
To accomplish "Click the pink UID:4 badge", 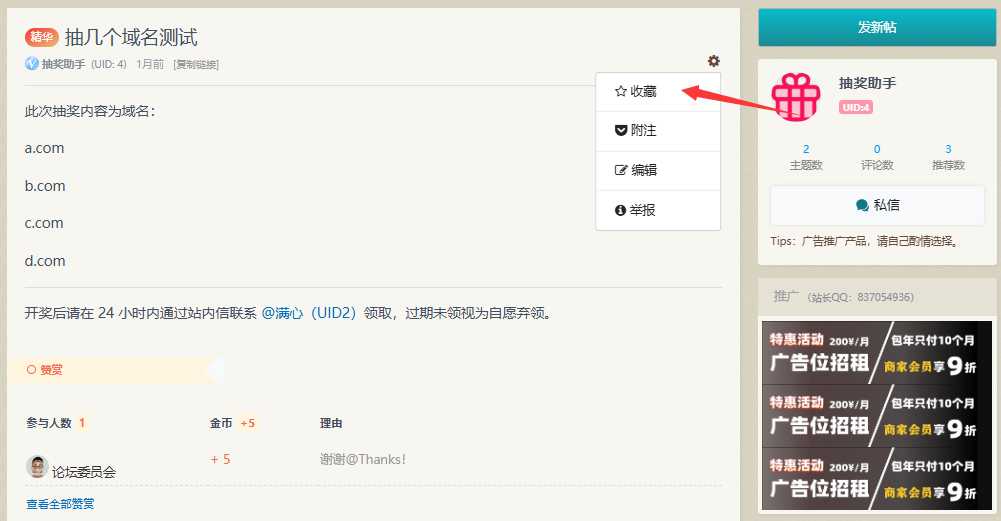I will 855,107.
